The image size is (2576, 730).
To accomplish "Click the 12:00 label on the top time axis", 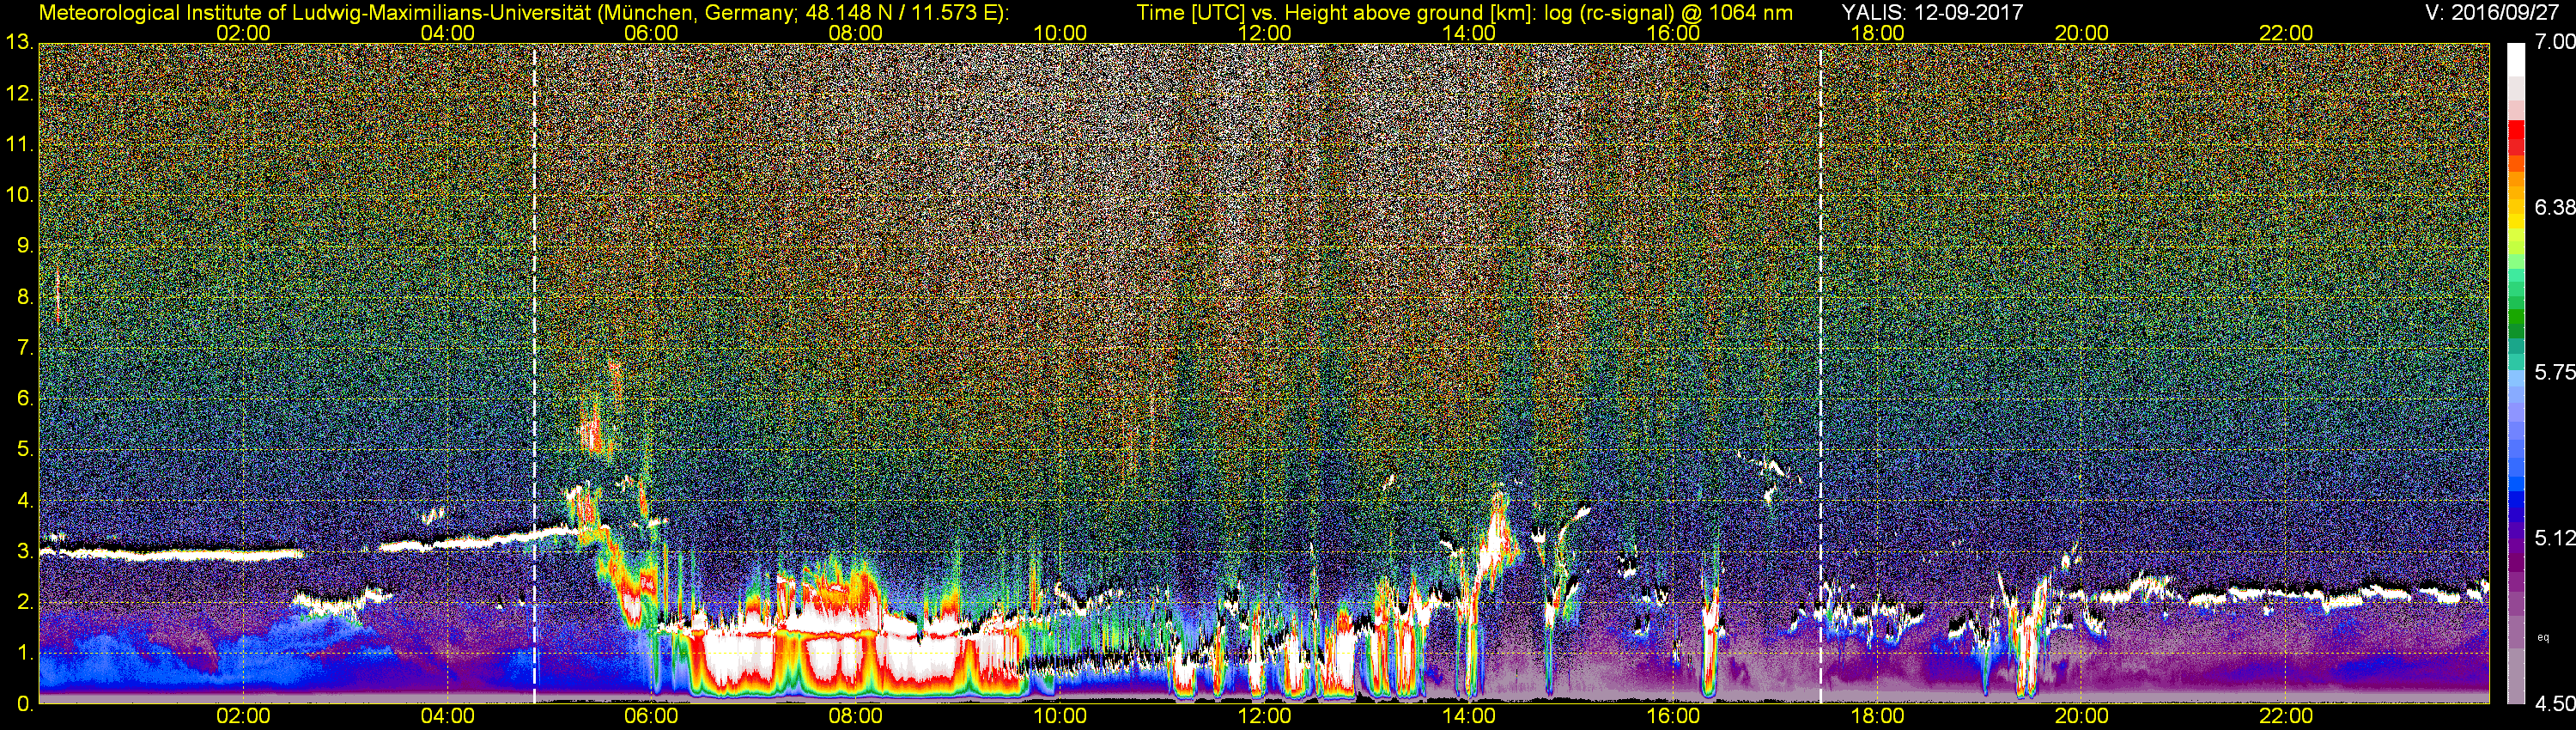I will point(1264,33).
